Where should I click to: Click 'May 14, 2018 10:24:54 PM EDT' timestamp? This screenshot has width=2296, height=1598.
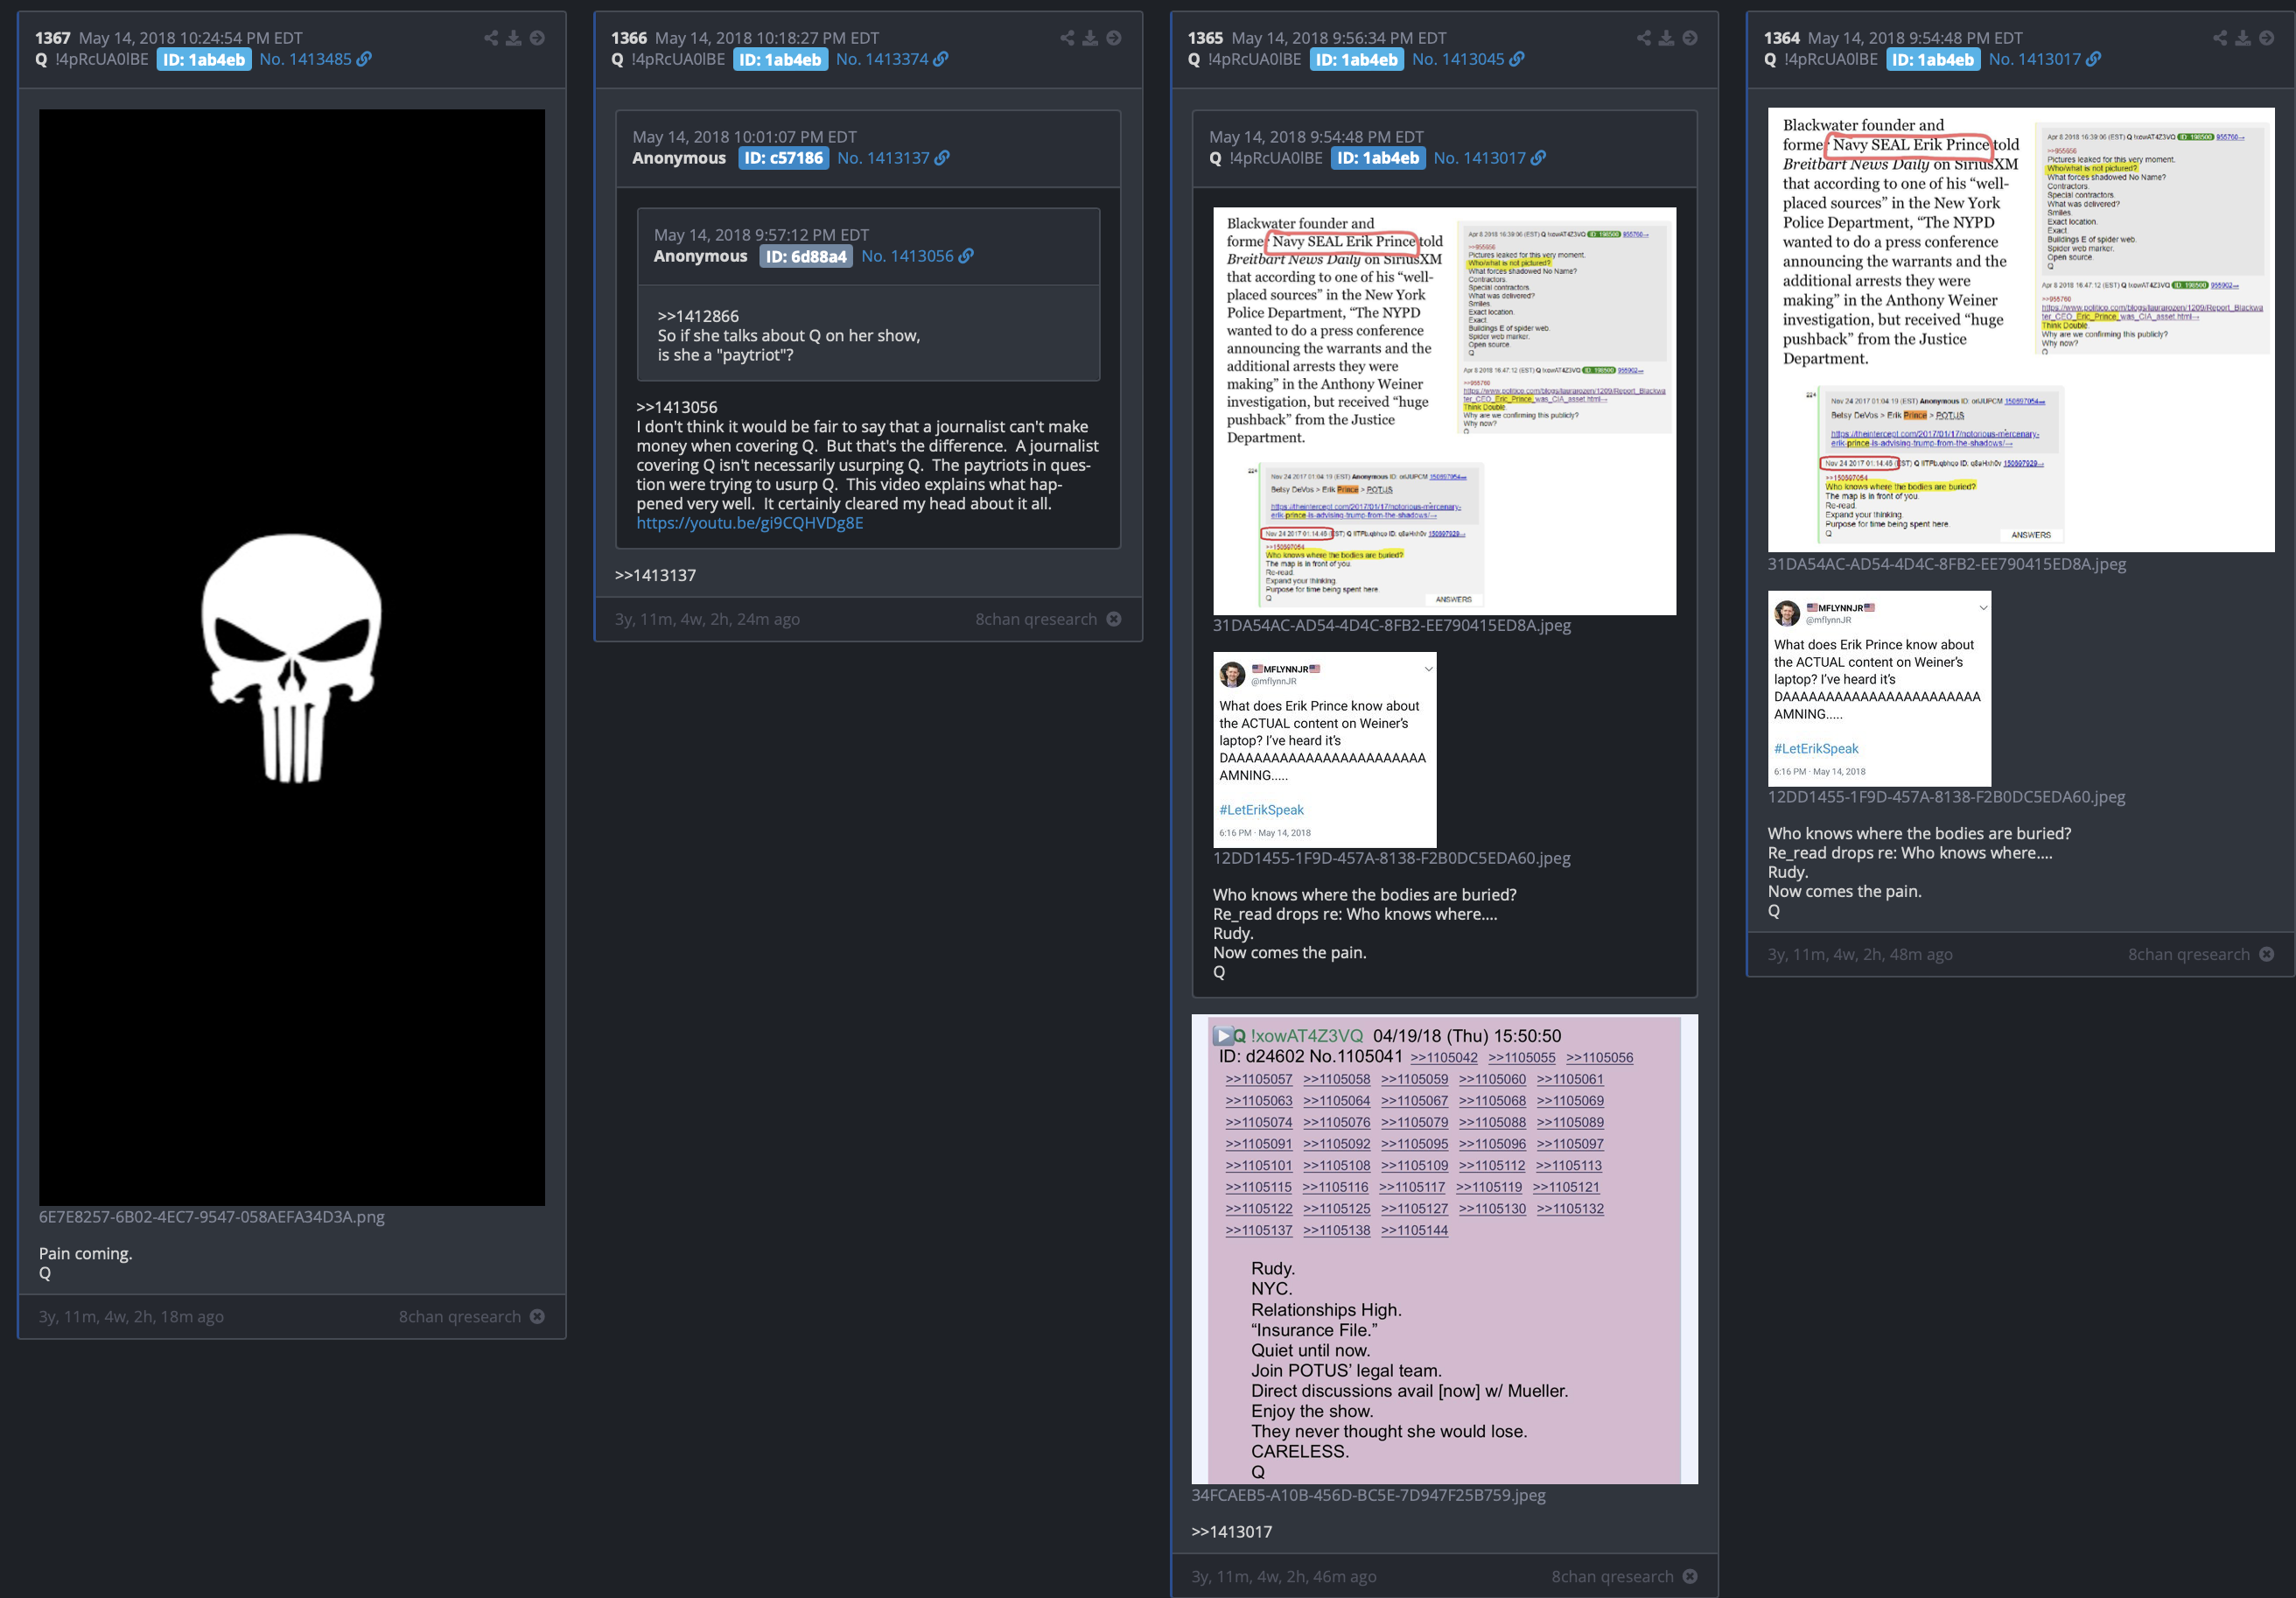pyautogui.click(x=190, y=38)
